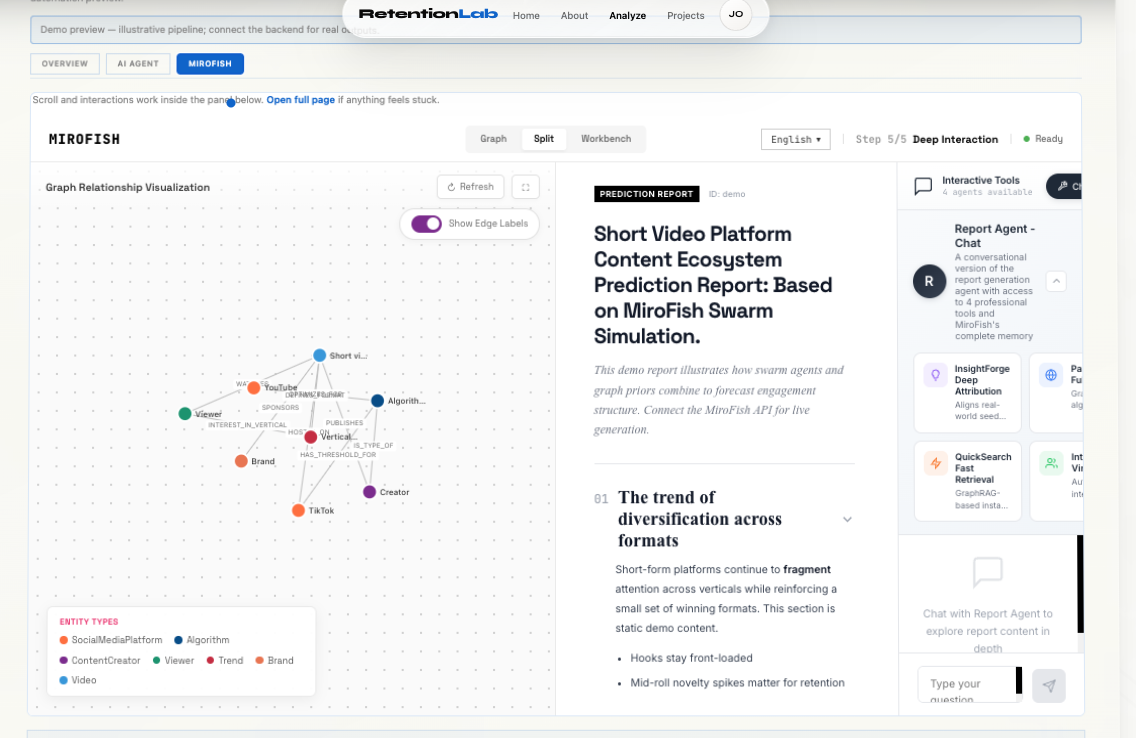Go to About in navigation bar
Image resolution: width=1136 pixels, height=738 pixels.
pos(574,15)
